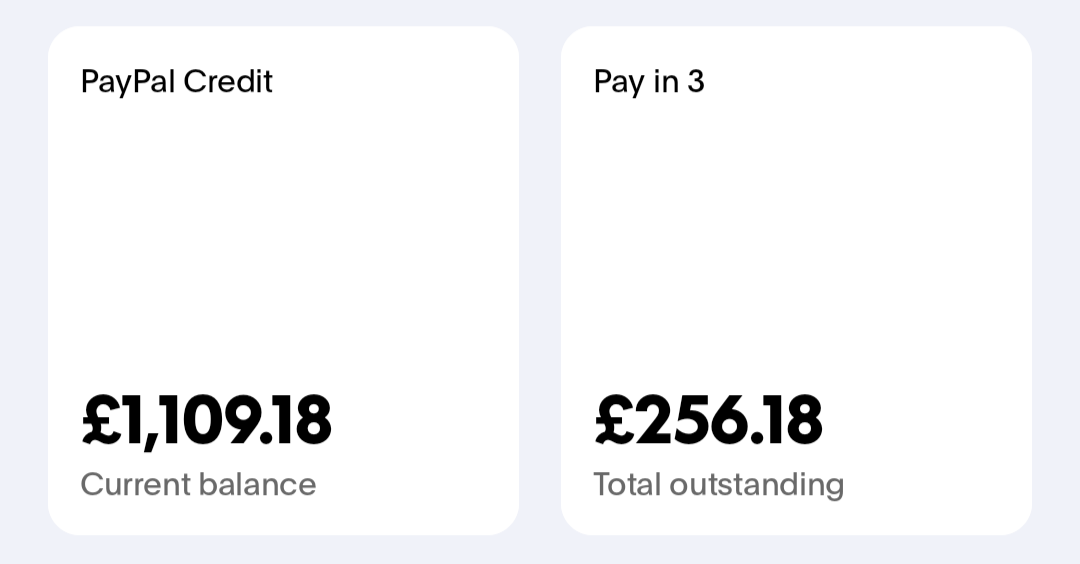This screenshot has height=564, width=1080.
Task: Click the word outstanding under £256.18
Action: (757, 485)
